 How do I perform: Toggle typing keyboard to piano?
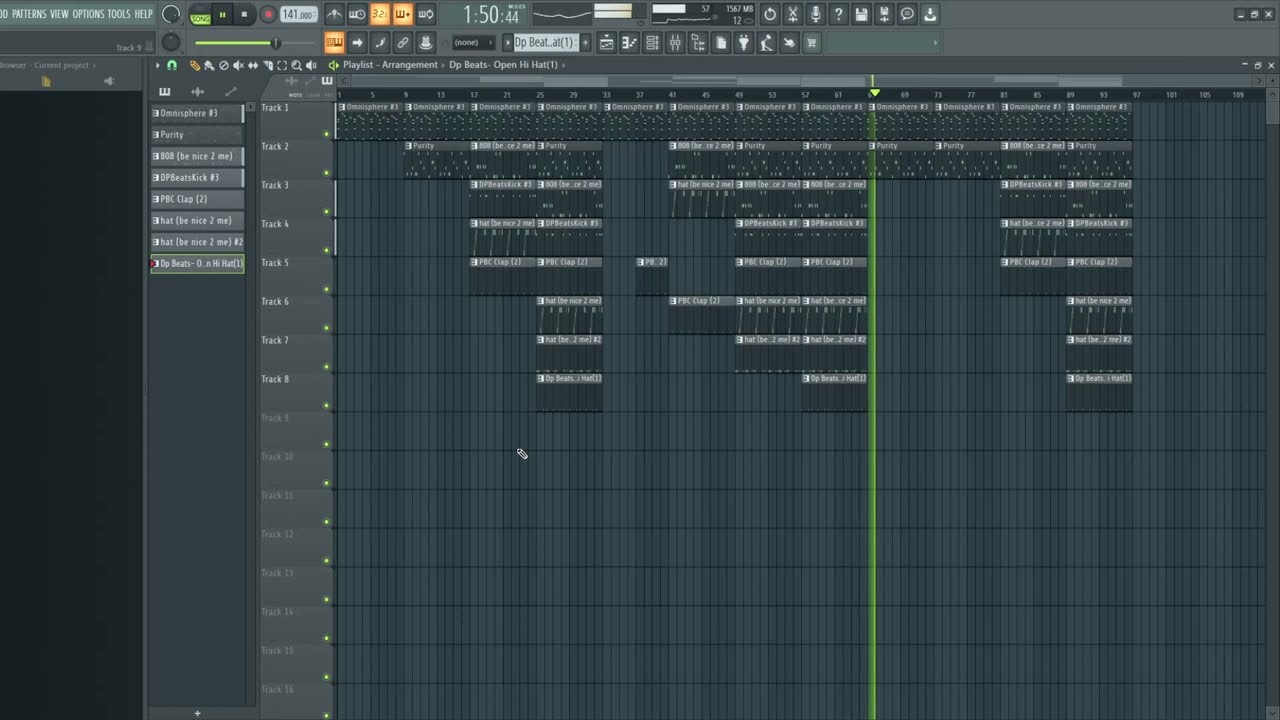[334, 43]
